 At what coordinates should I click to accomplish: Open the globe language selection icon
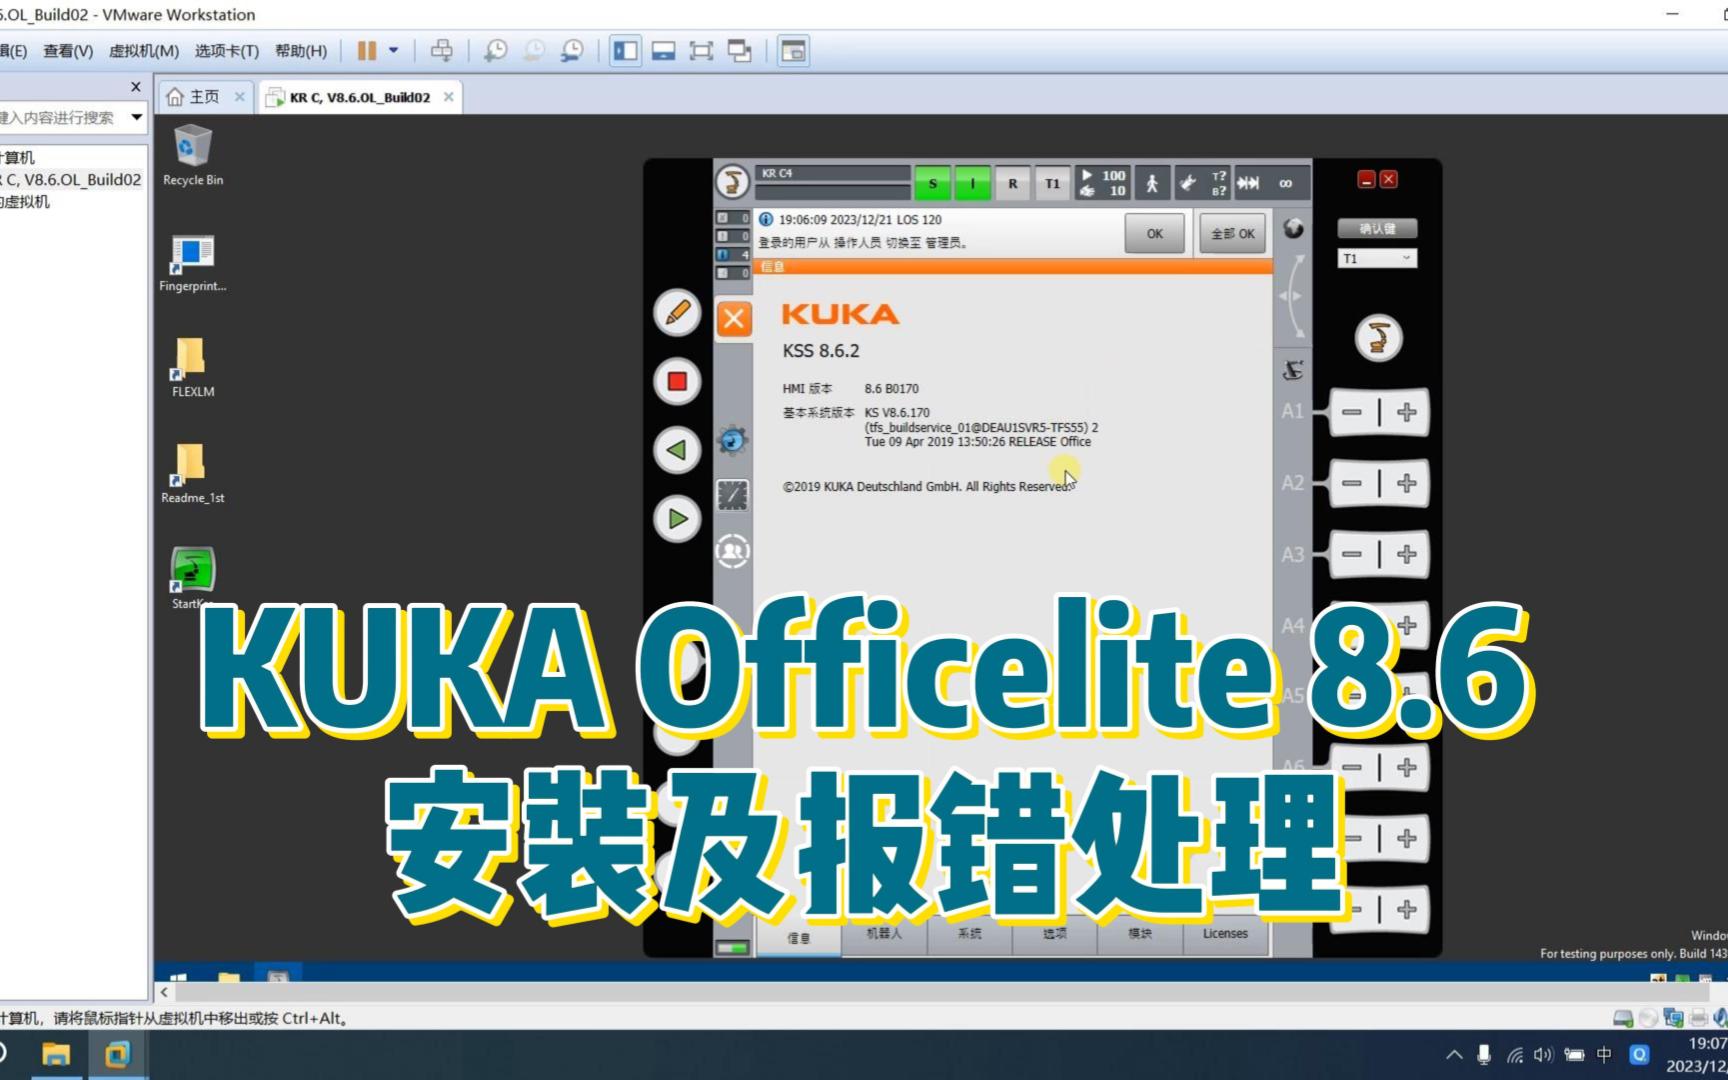pos(1293,228)
